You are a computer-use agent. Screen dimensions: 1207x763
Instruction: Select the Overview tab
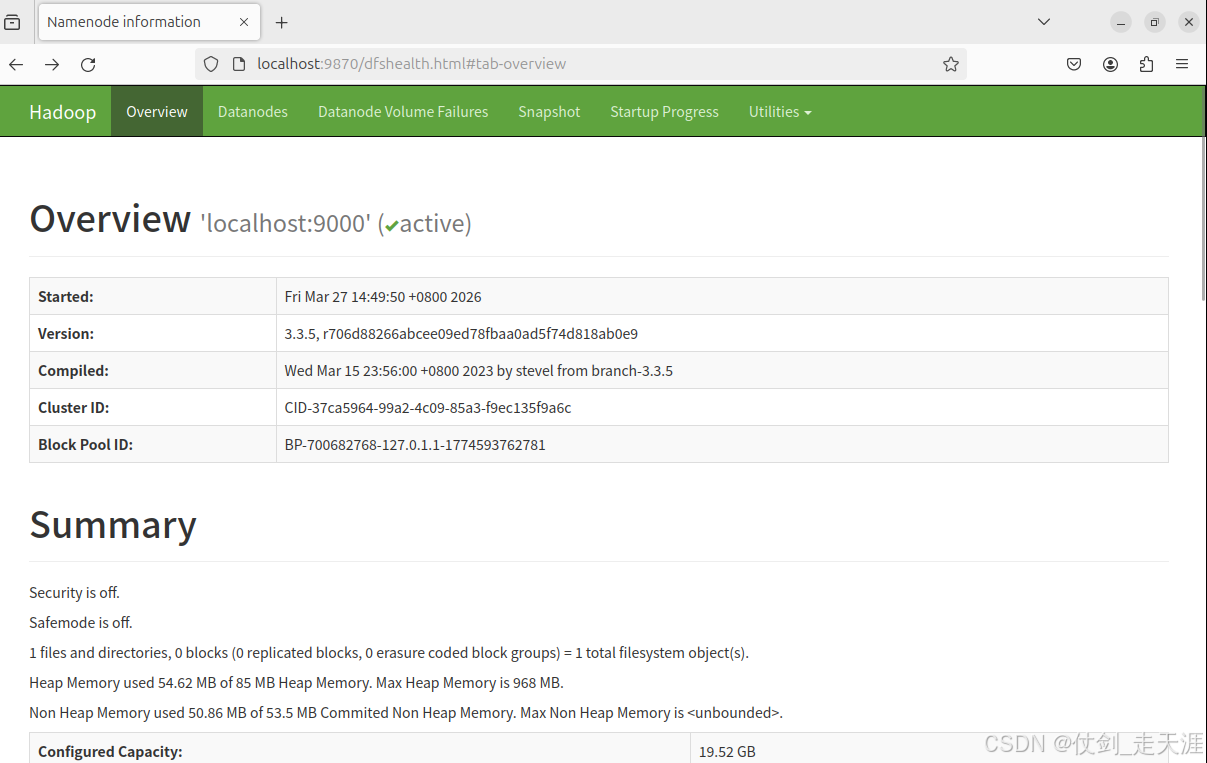[x=157, y=112]
